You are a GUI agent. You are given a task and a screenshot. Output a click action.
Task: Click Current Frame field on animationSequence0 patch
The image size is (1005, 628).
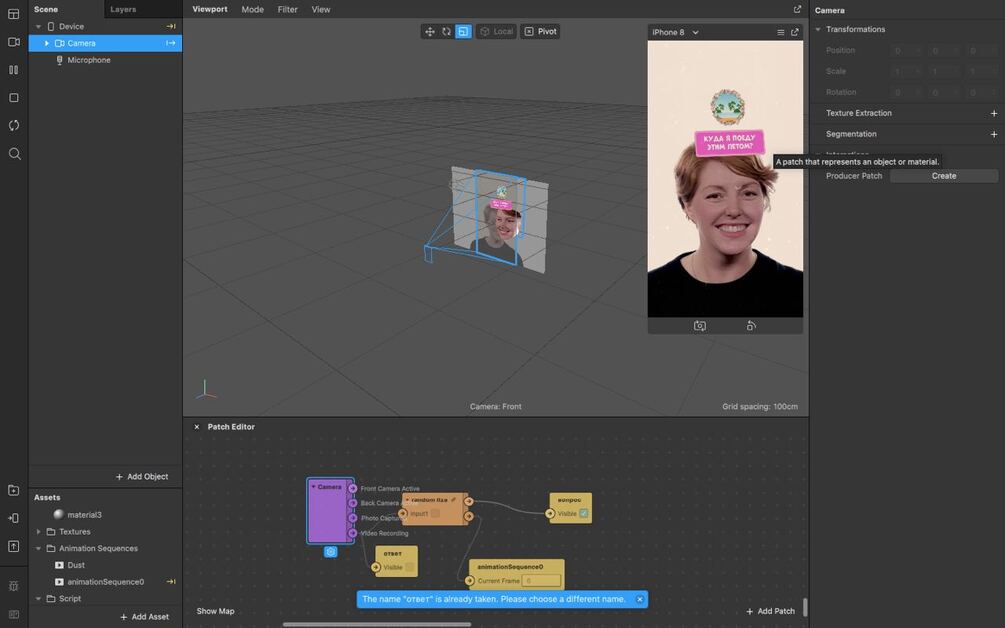click(x=541, y=581)
